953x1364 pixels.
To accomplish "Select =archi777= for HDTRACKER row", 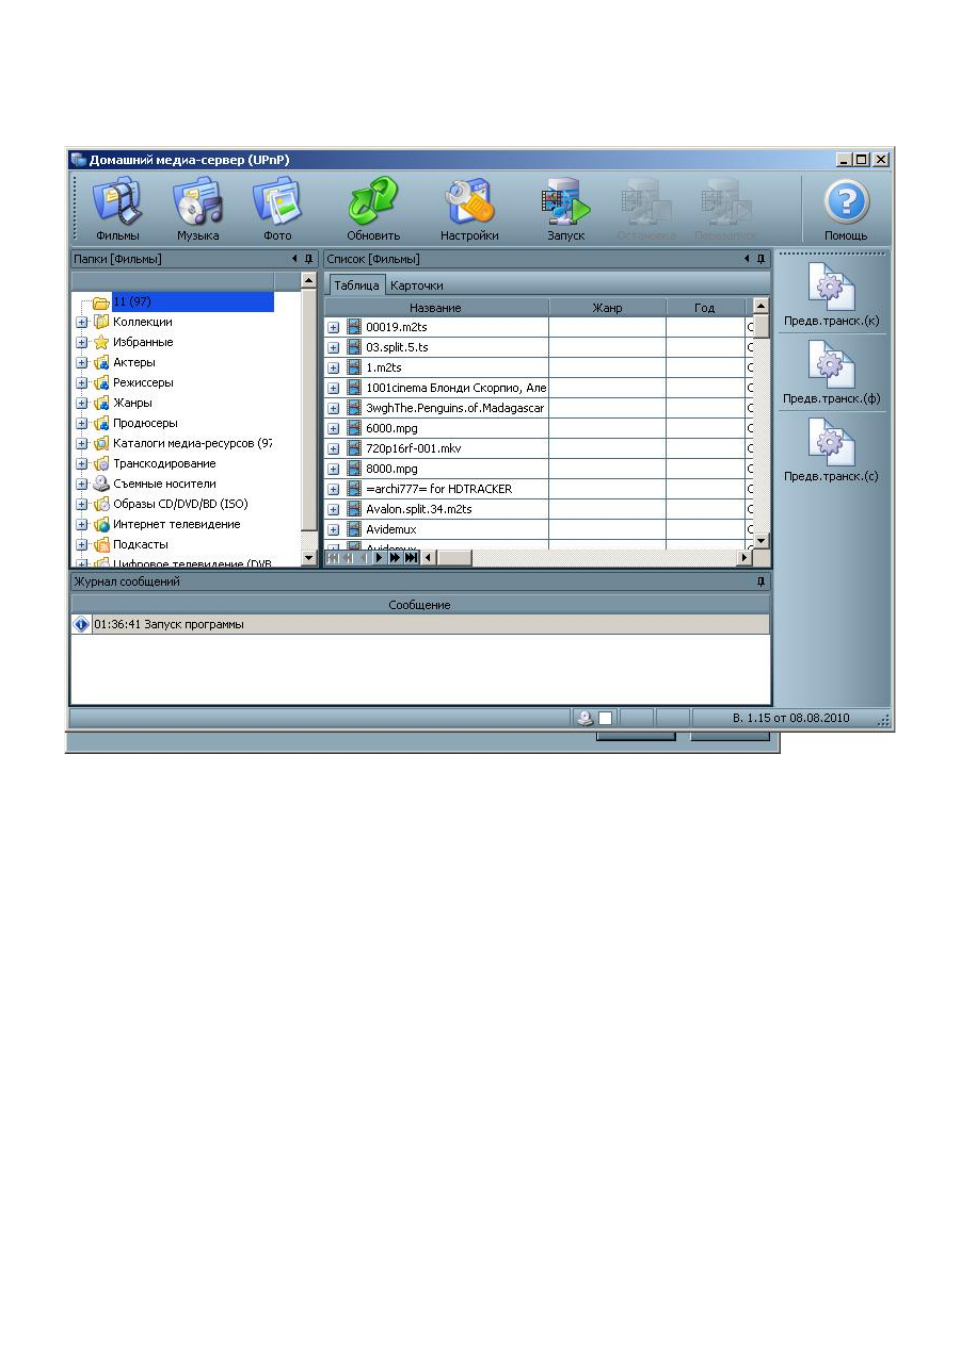I will tap(439, 489).
